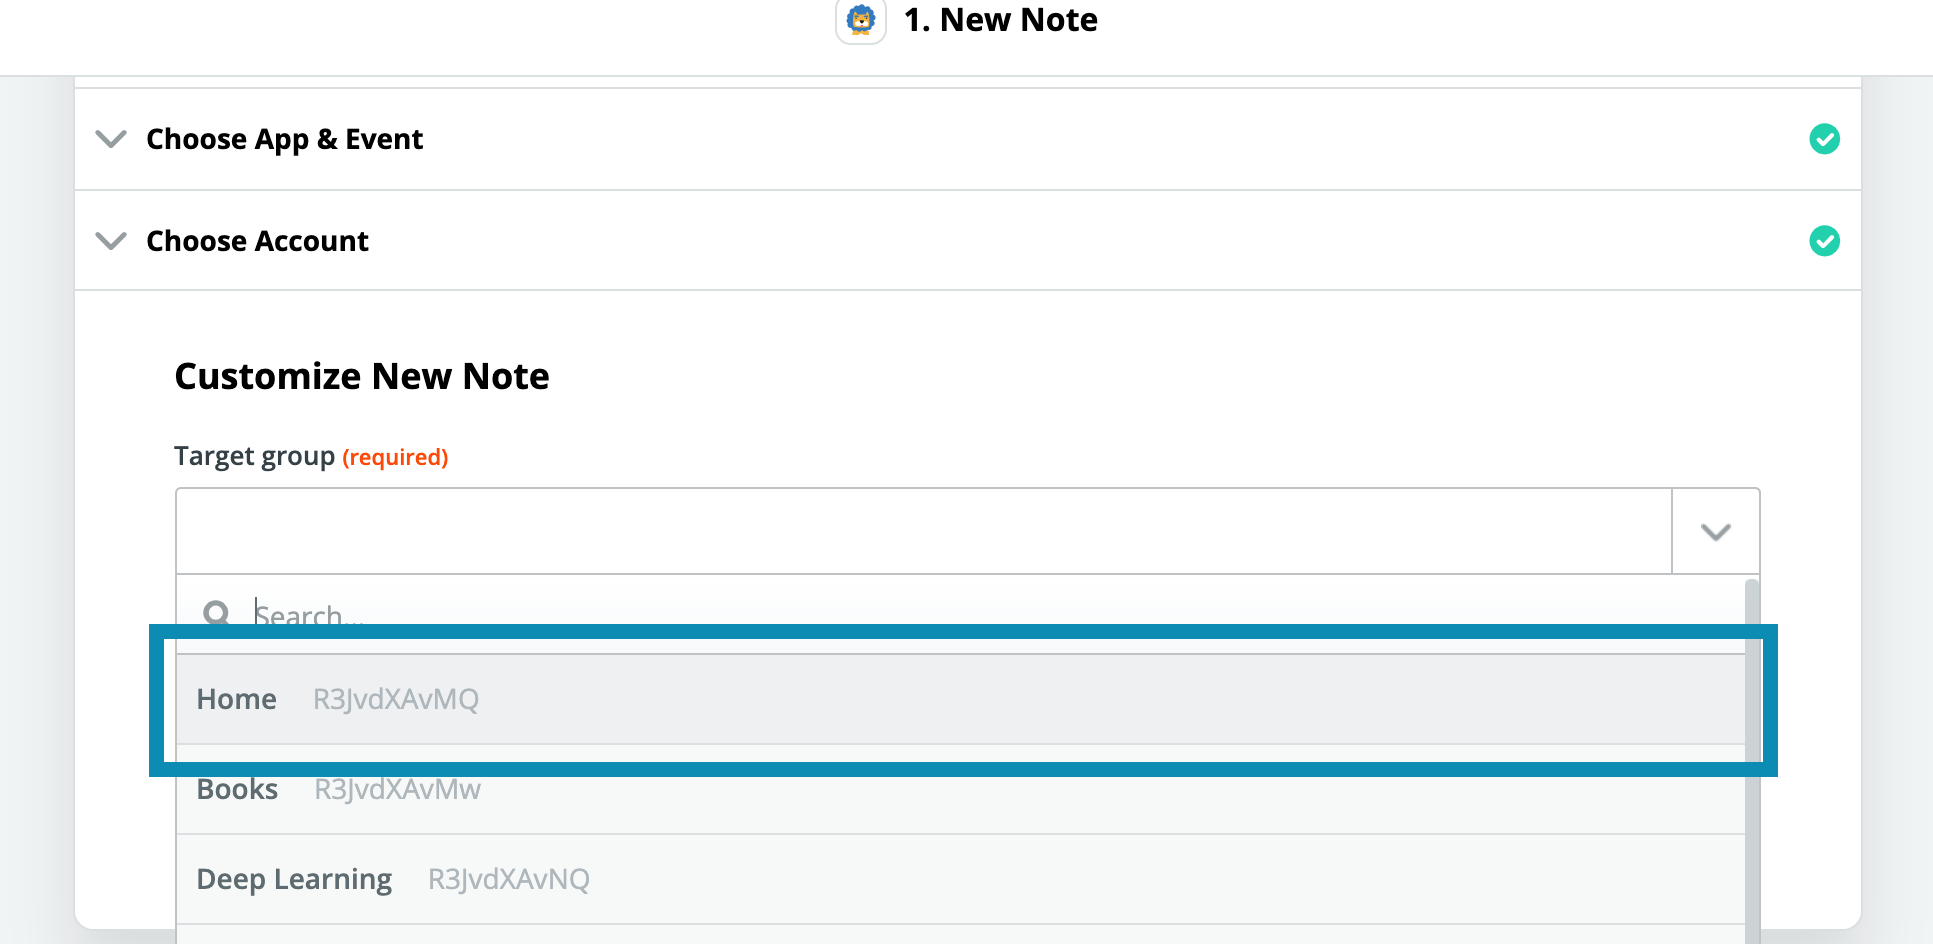Click the dropdown list's vertical scrollbar

pos(1751,800)
